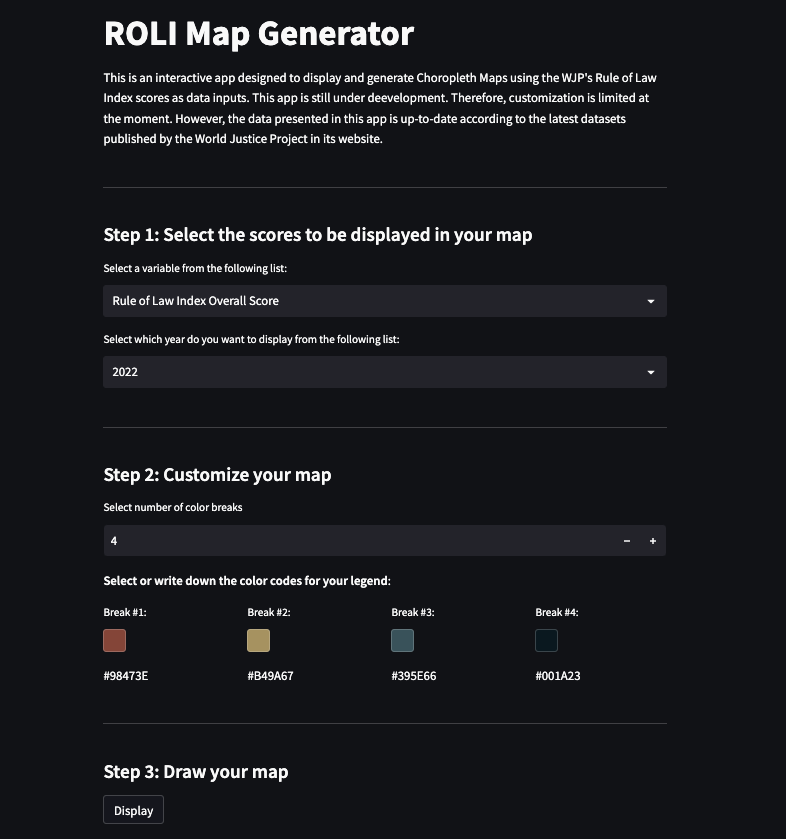Click the number of color breaks field
The image size is (786, 839).
358,541
